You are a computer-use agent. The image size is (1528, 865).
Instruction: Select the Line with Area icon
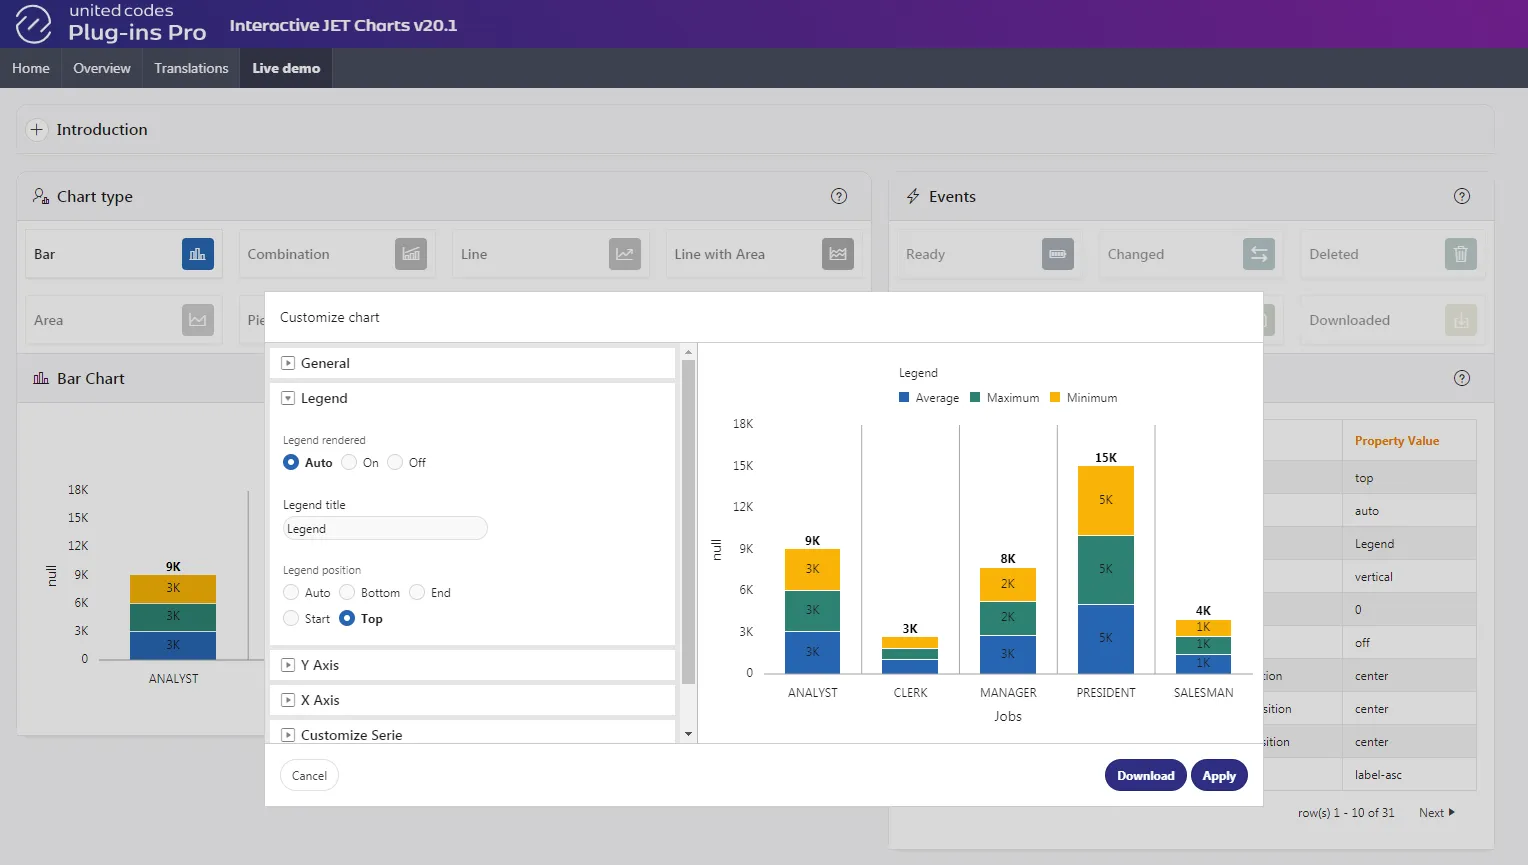coord(838,254)
